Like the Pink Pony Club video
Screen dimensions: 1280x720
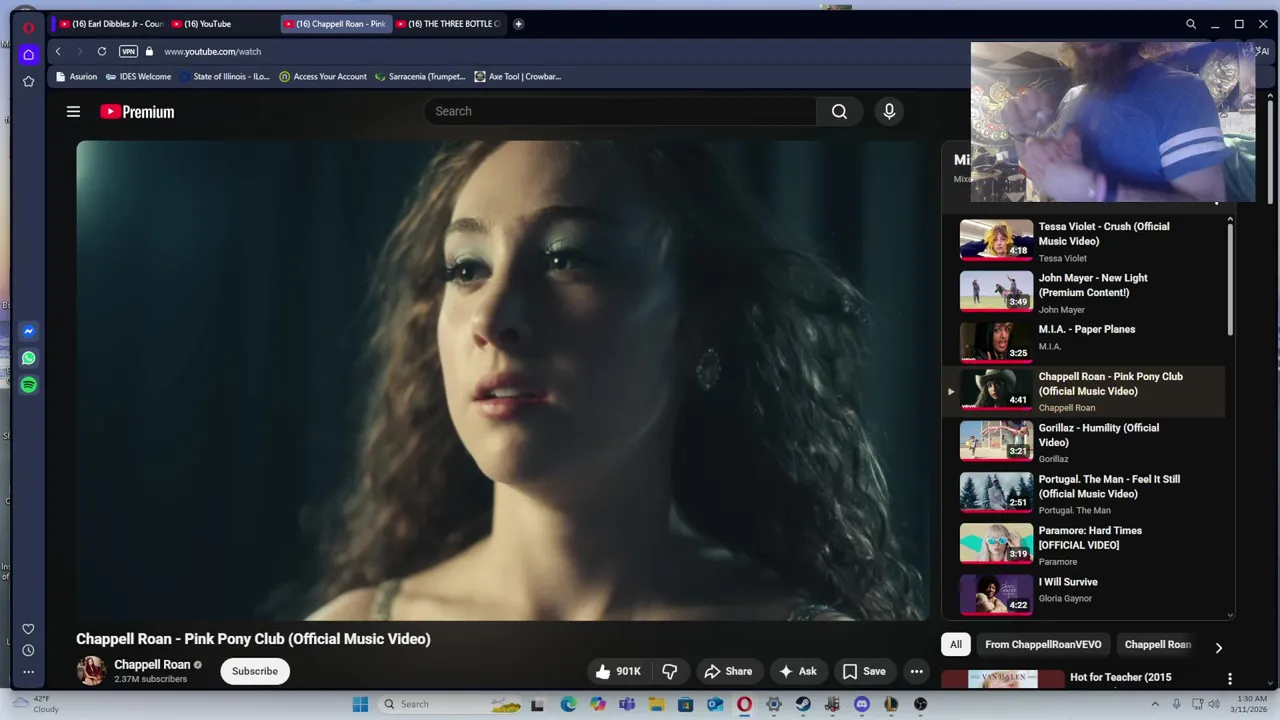[x=618, y=671]
